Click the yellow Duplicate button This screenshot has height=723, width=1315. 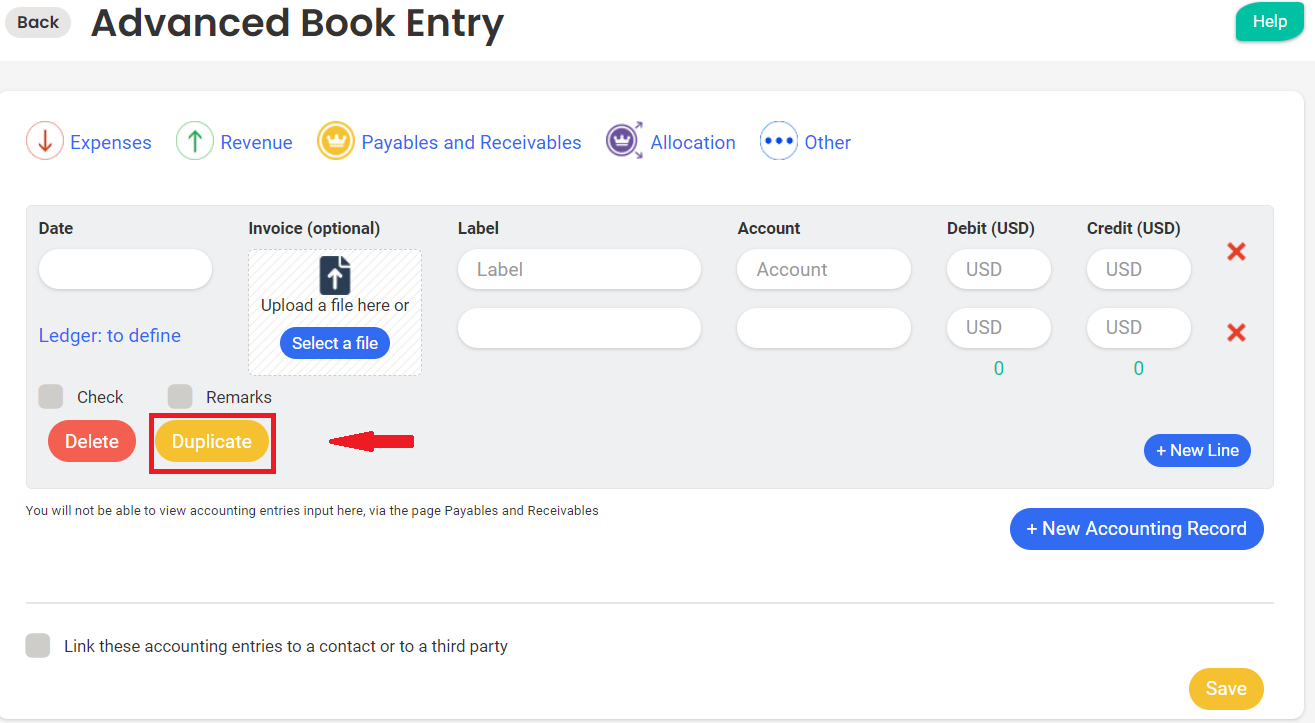(212, 442)
